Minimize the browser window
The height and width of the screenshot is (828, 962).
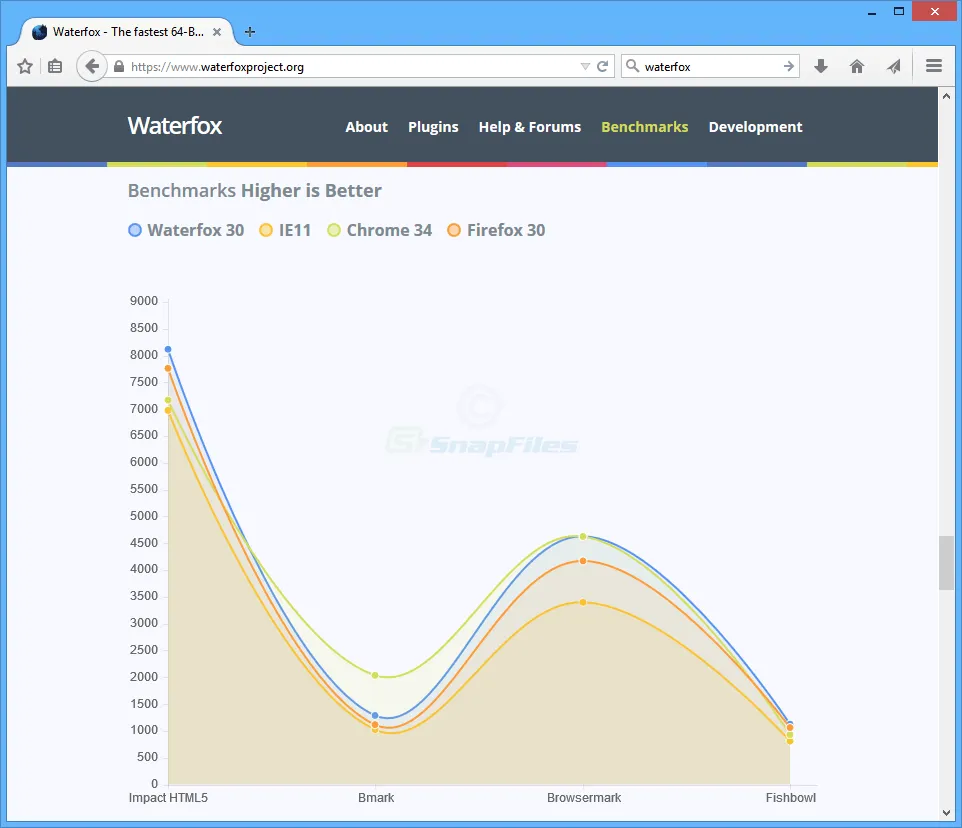(x=872, y=12)
